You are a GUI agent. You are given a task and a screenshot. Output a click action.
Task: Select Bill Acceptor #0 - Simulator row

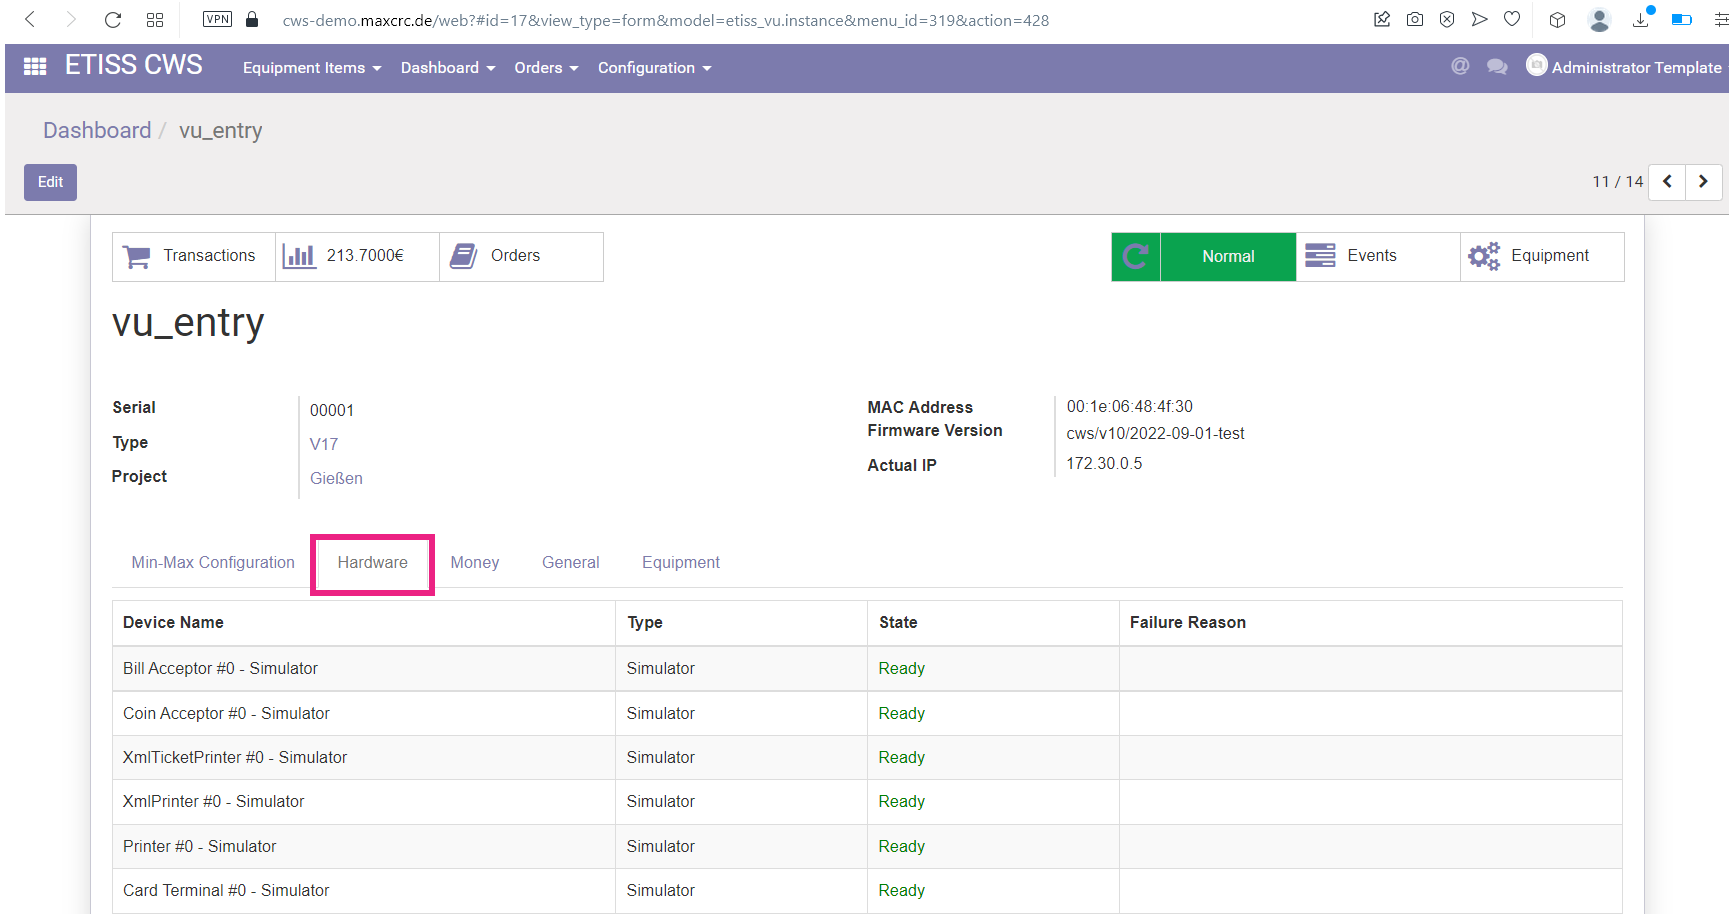[867, 668]
